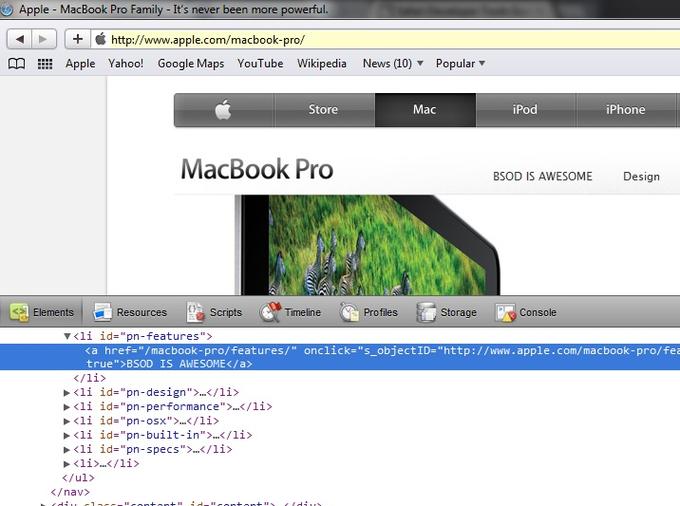Expand the pn-built-in li node
The width and height of the screenshot is (680, 506).
(67, 435)
